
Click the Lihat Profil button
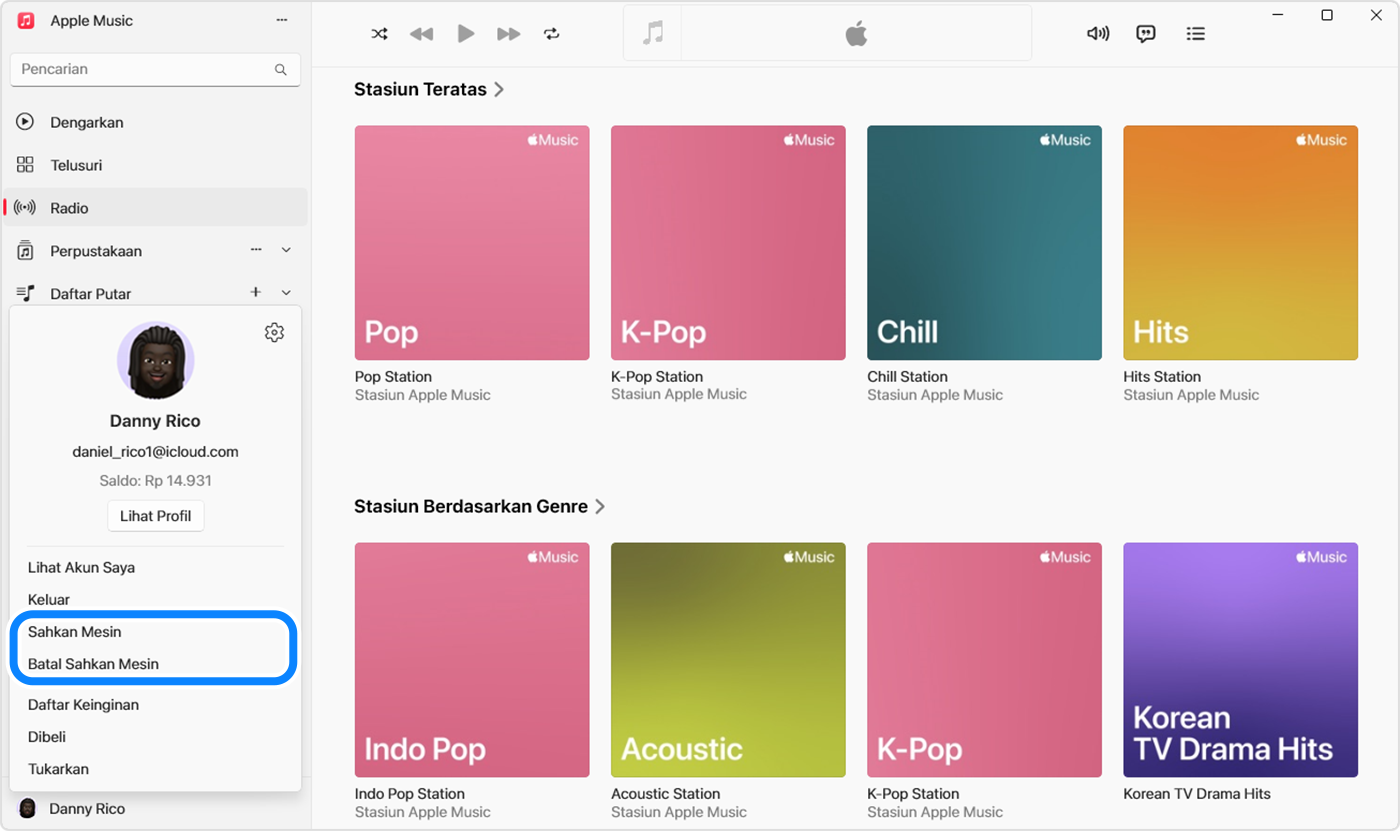coord(155,516)
